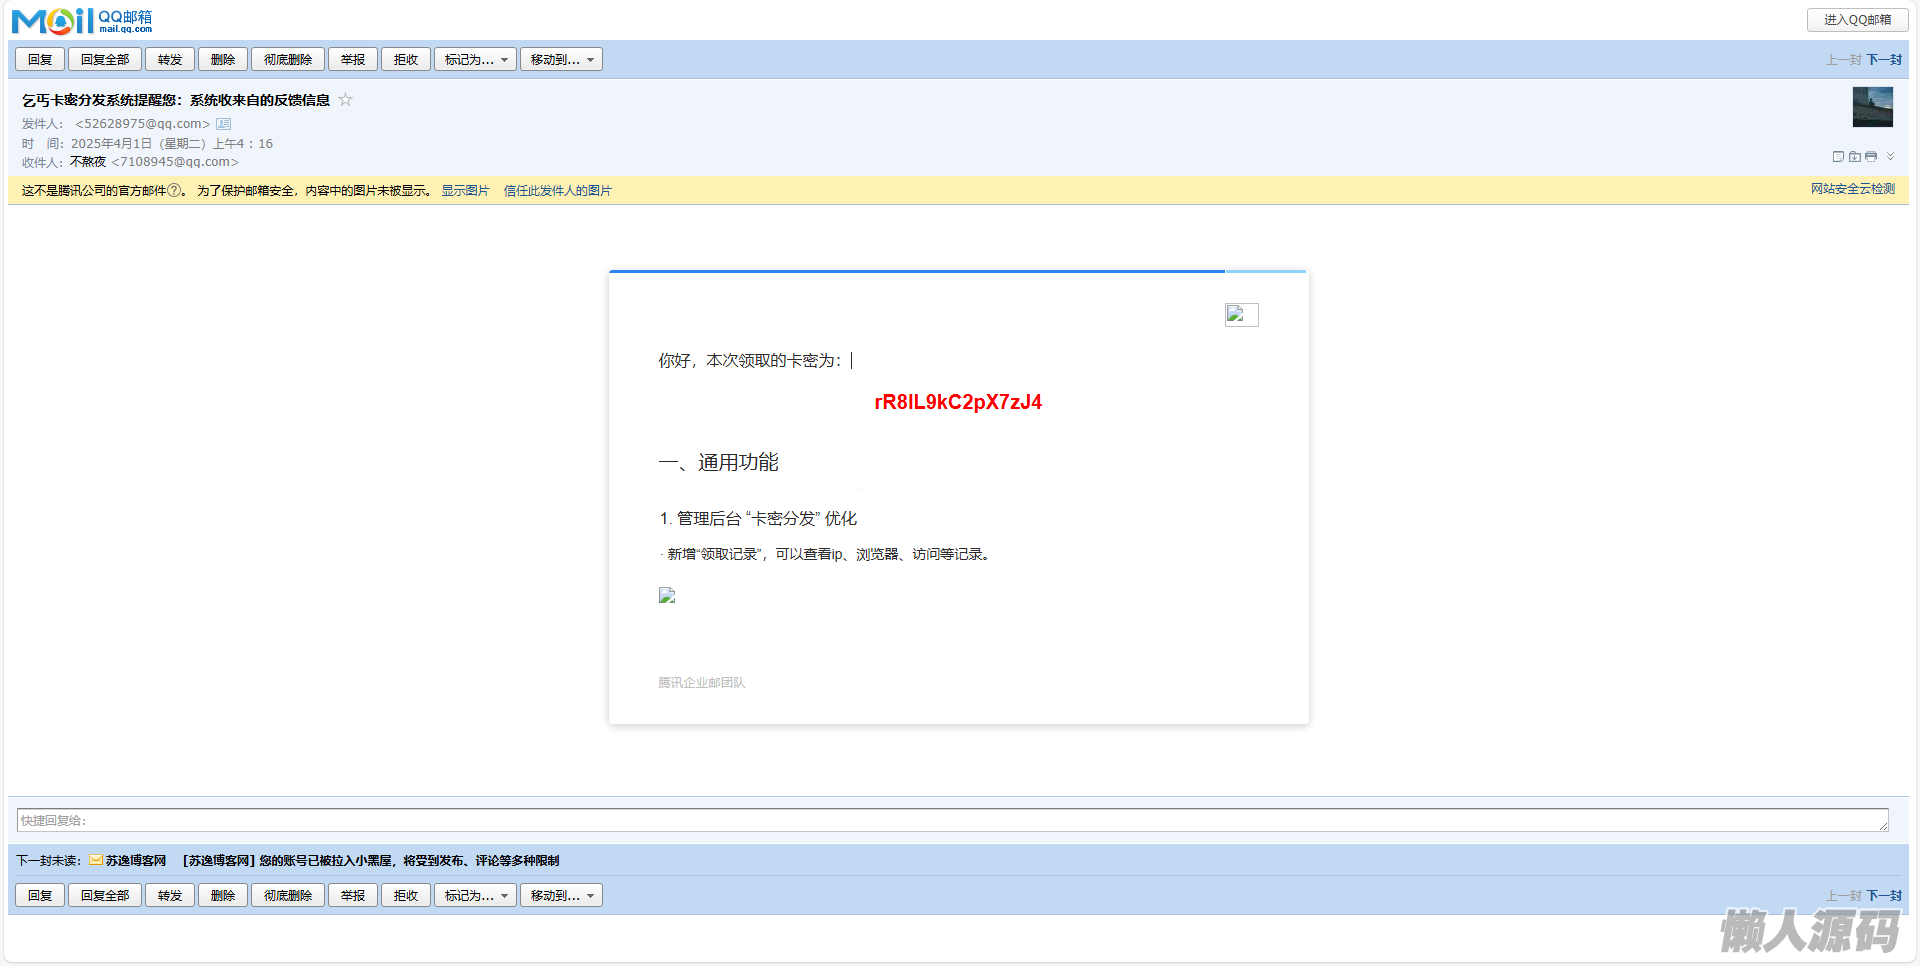Click sender avatar thumbnail
This screenshot has width=1920, height=966.
[1872, 107]
